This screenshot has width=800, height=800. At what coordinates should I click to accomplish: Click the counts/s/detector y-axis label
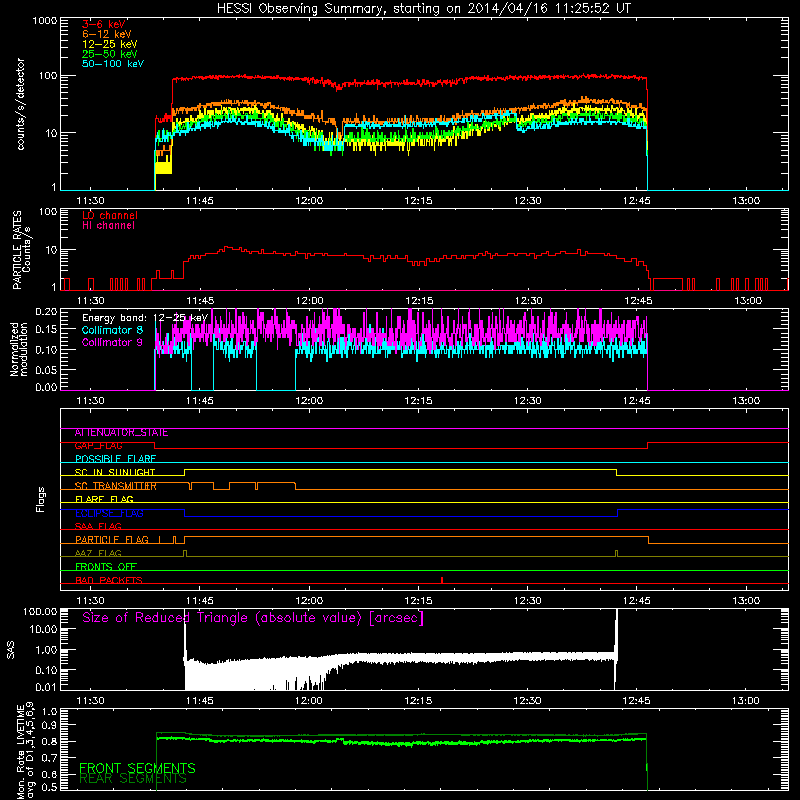coord(21,105)
